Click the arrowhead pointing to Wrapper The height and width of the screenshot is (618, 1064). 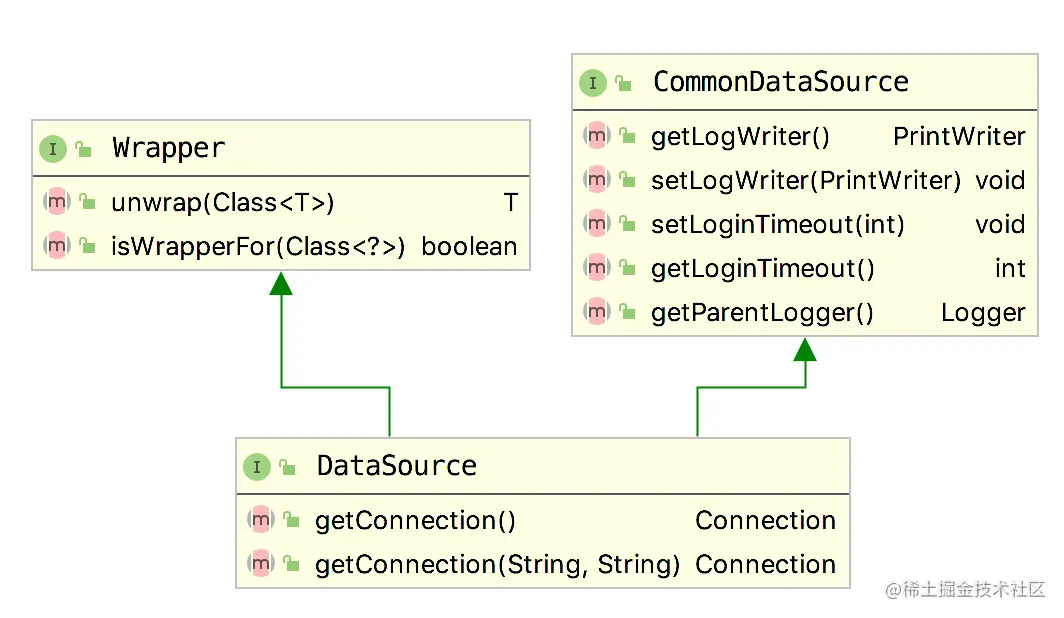click(x=281, y=283)
